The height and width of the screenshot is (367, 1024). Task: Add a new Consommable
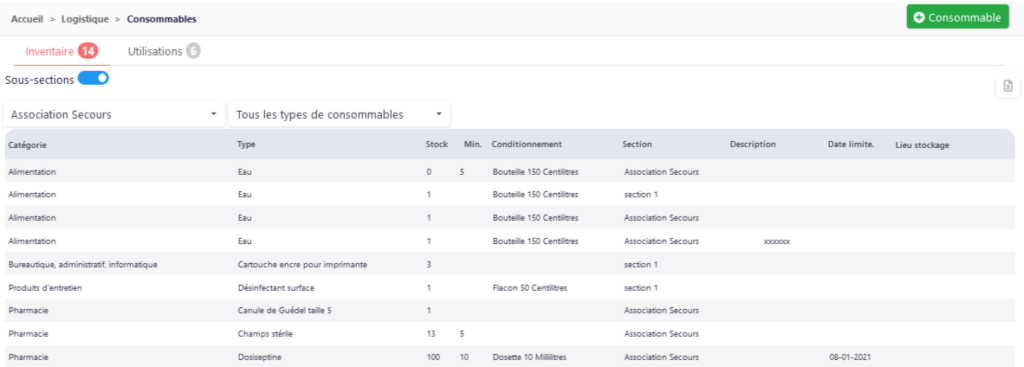point(957,18)
